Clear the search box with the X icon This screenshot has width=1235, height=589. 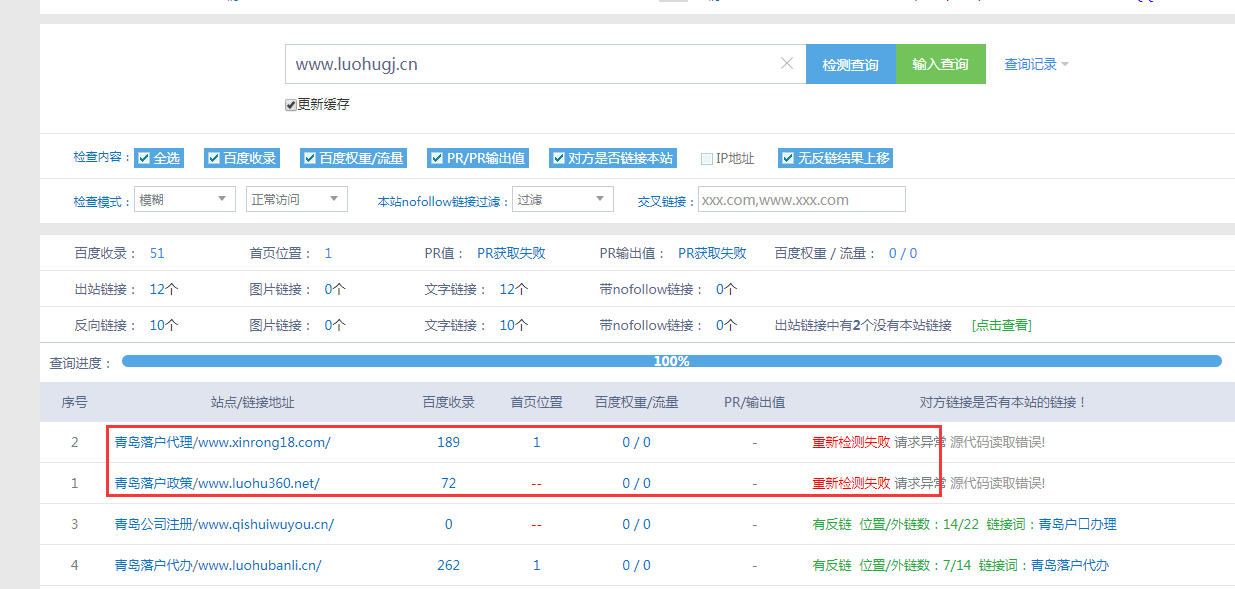pyautogui.click(x=786, y=63)
